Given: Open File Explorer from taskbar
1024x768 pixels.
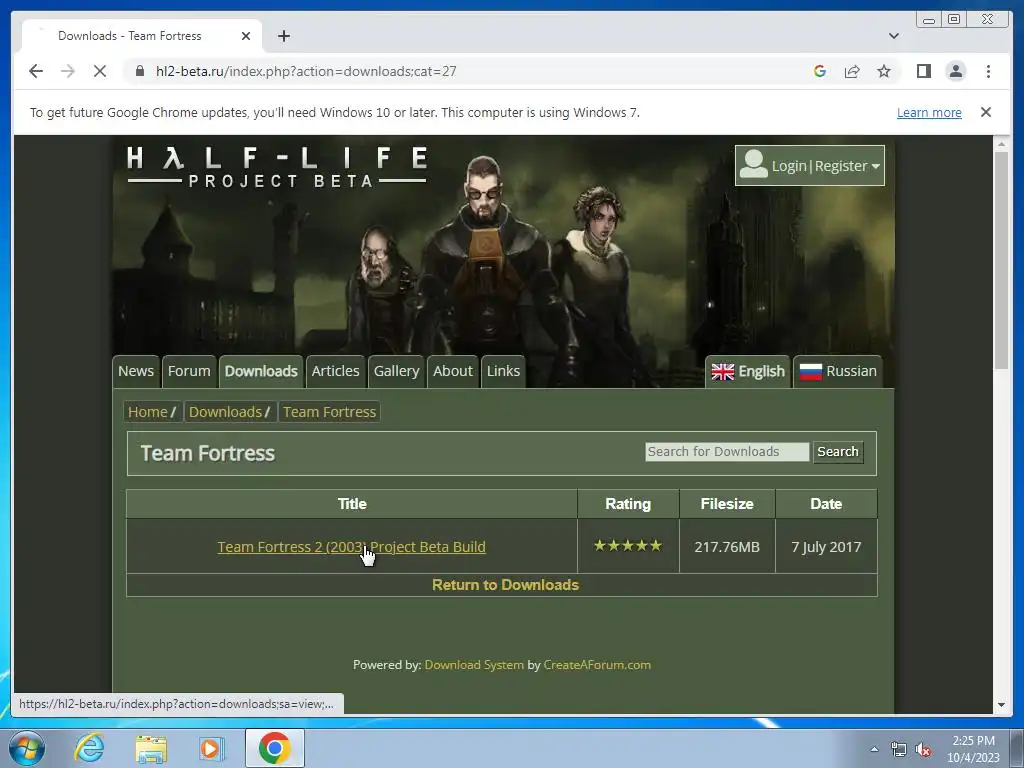Looking at the screenshot, I should point(151,749).
